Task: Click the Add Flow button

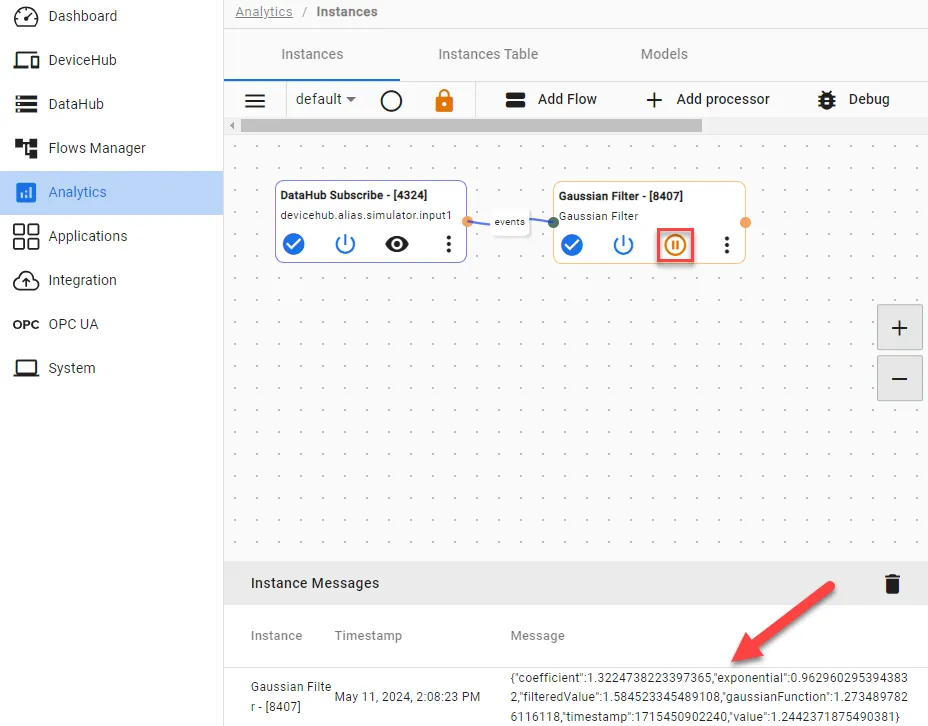Action: click(x=551, y=99)
